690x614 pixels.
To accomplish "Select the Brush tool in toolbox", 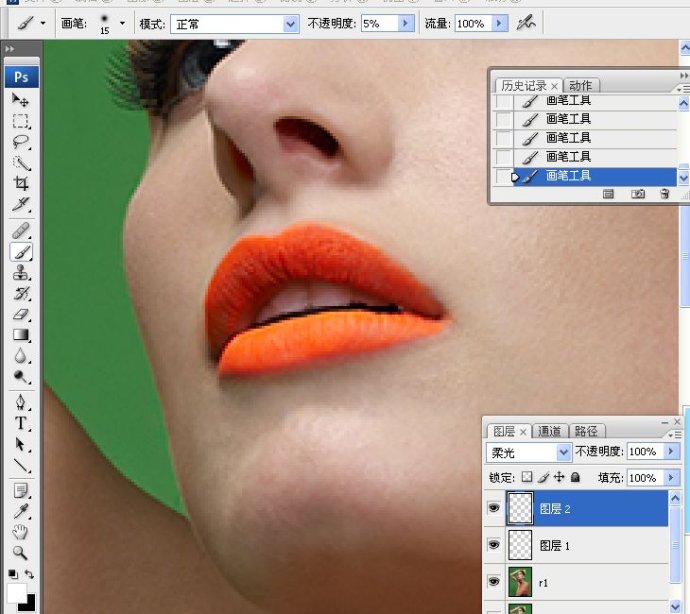I will click(20, 252).
